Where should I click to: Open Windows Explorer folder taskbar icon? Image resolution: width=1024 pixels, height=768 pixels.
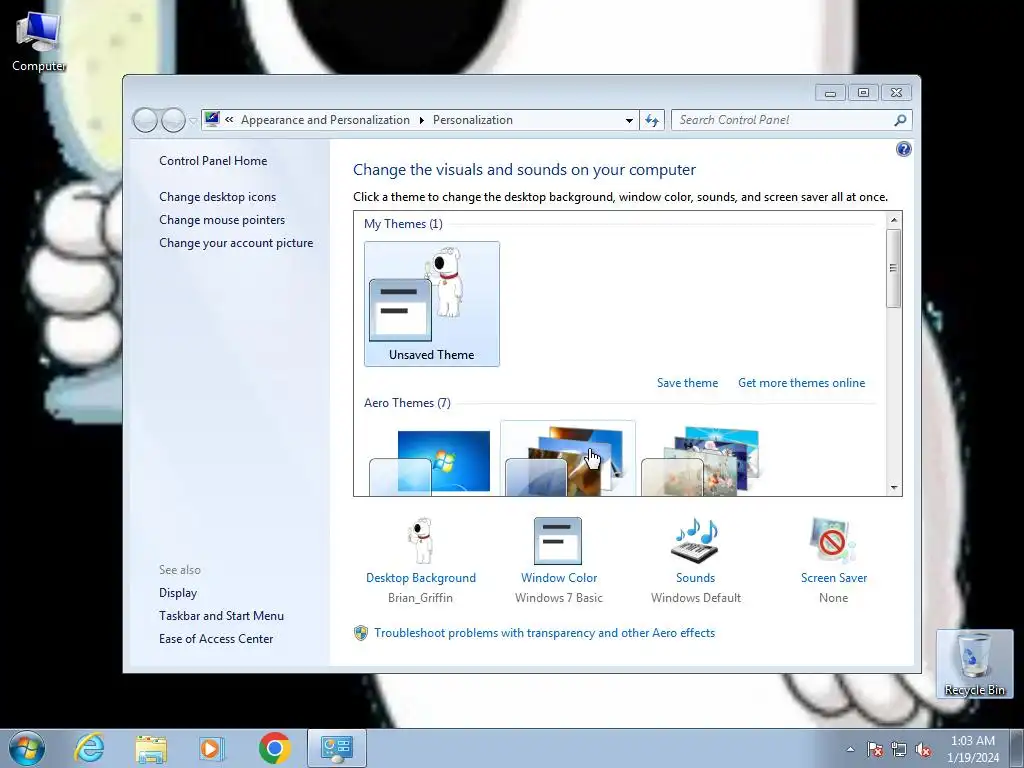coord(151,748)
